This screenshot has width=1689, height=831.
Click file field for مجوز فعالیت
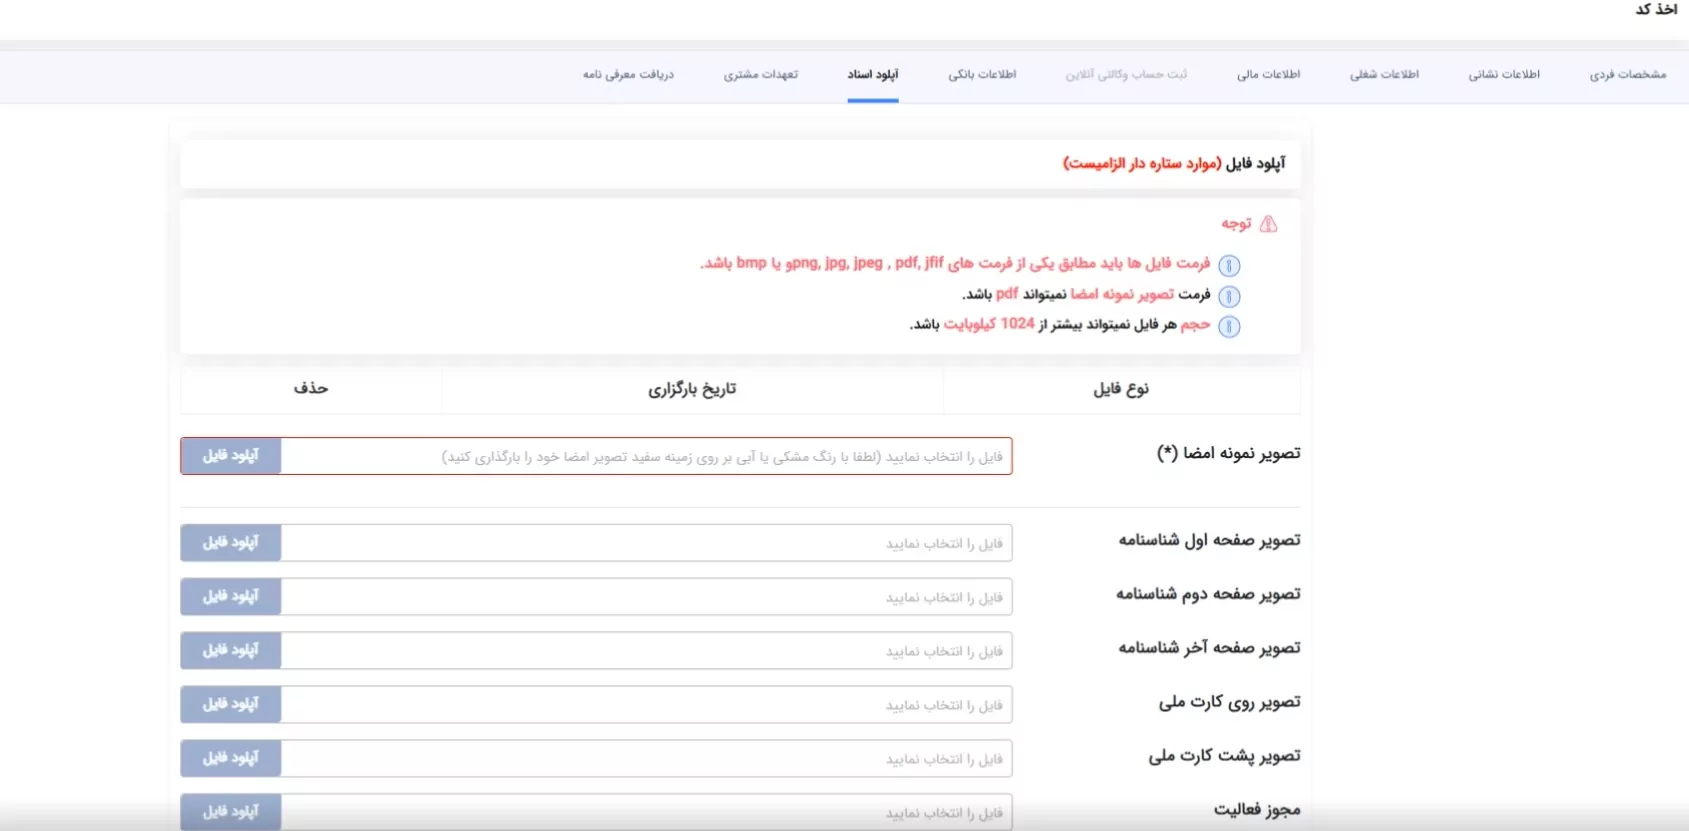point(646,812)
